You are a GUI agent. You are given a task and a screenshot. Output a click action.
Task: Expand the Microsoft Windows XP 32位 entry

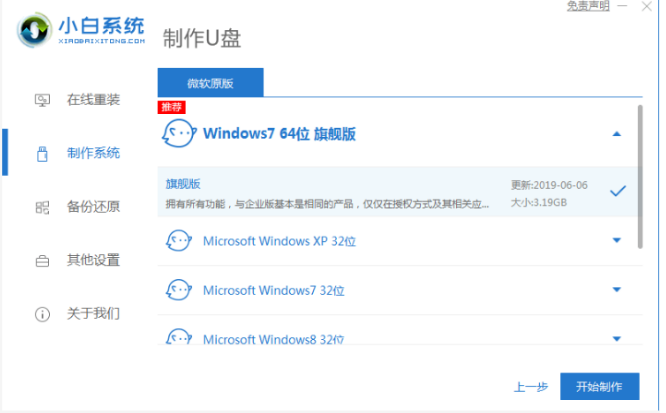point(617,240)
